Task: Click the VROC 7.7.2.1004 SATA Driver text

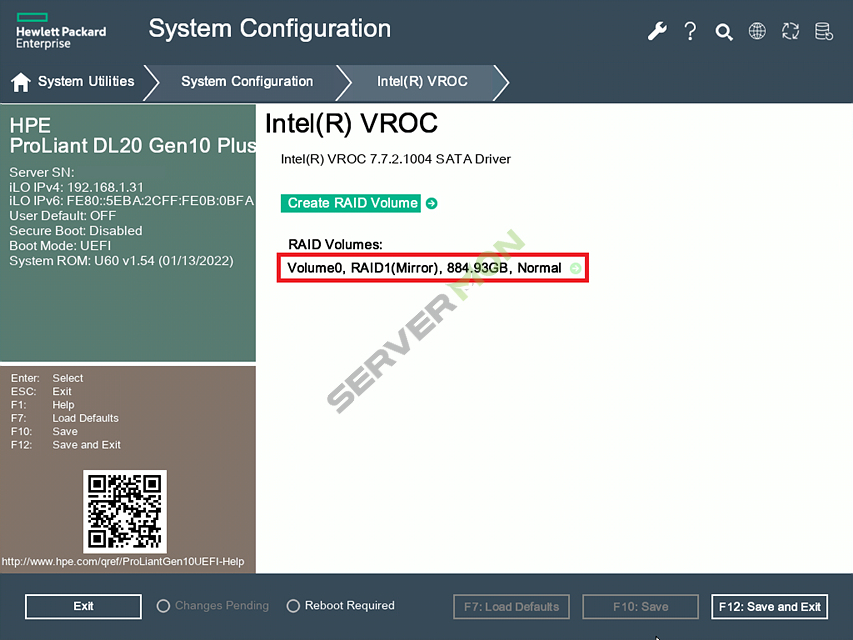Action: pyautogui.click(x=395, y=159)
